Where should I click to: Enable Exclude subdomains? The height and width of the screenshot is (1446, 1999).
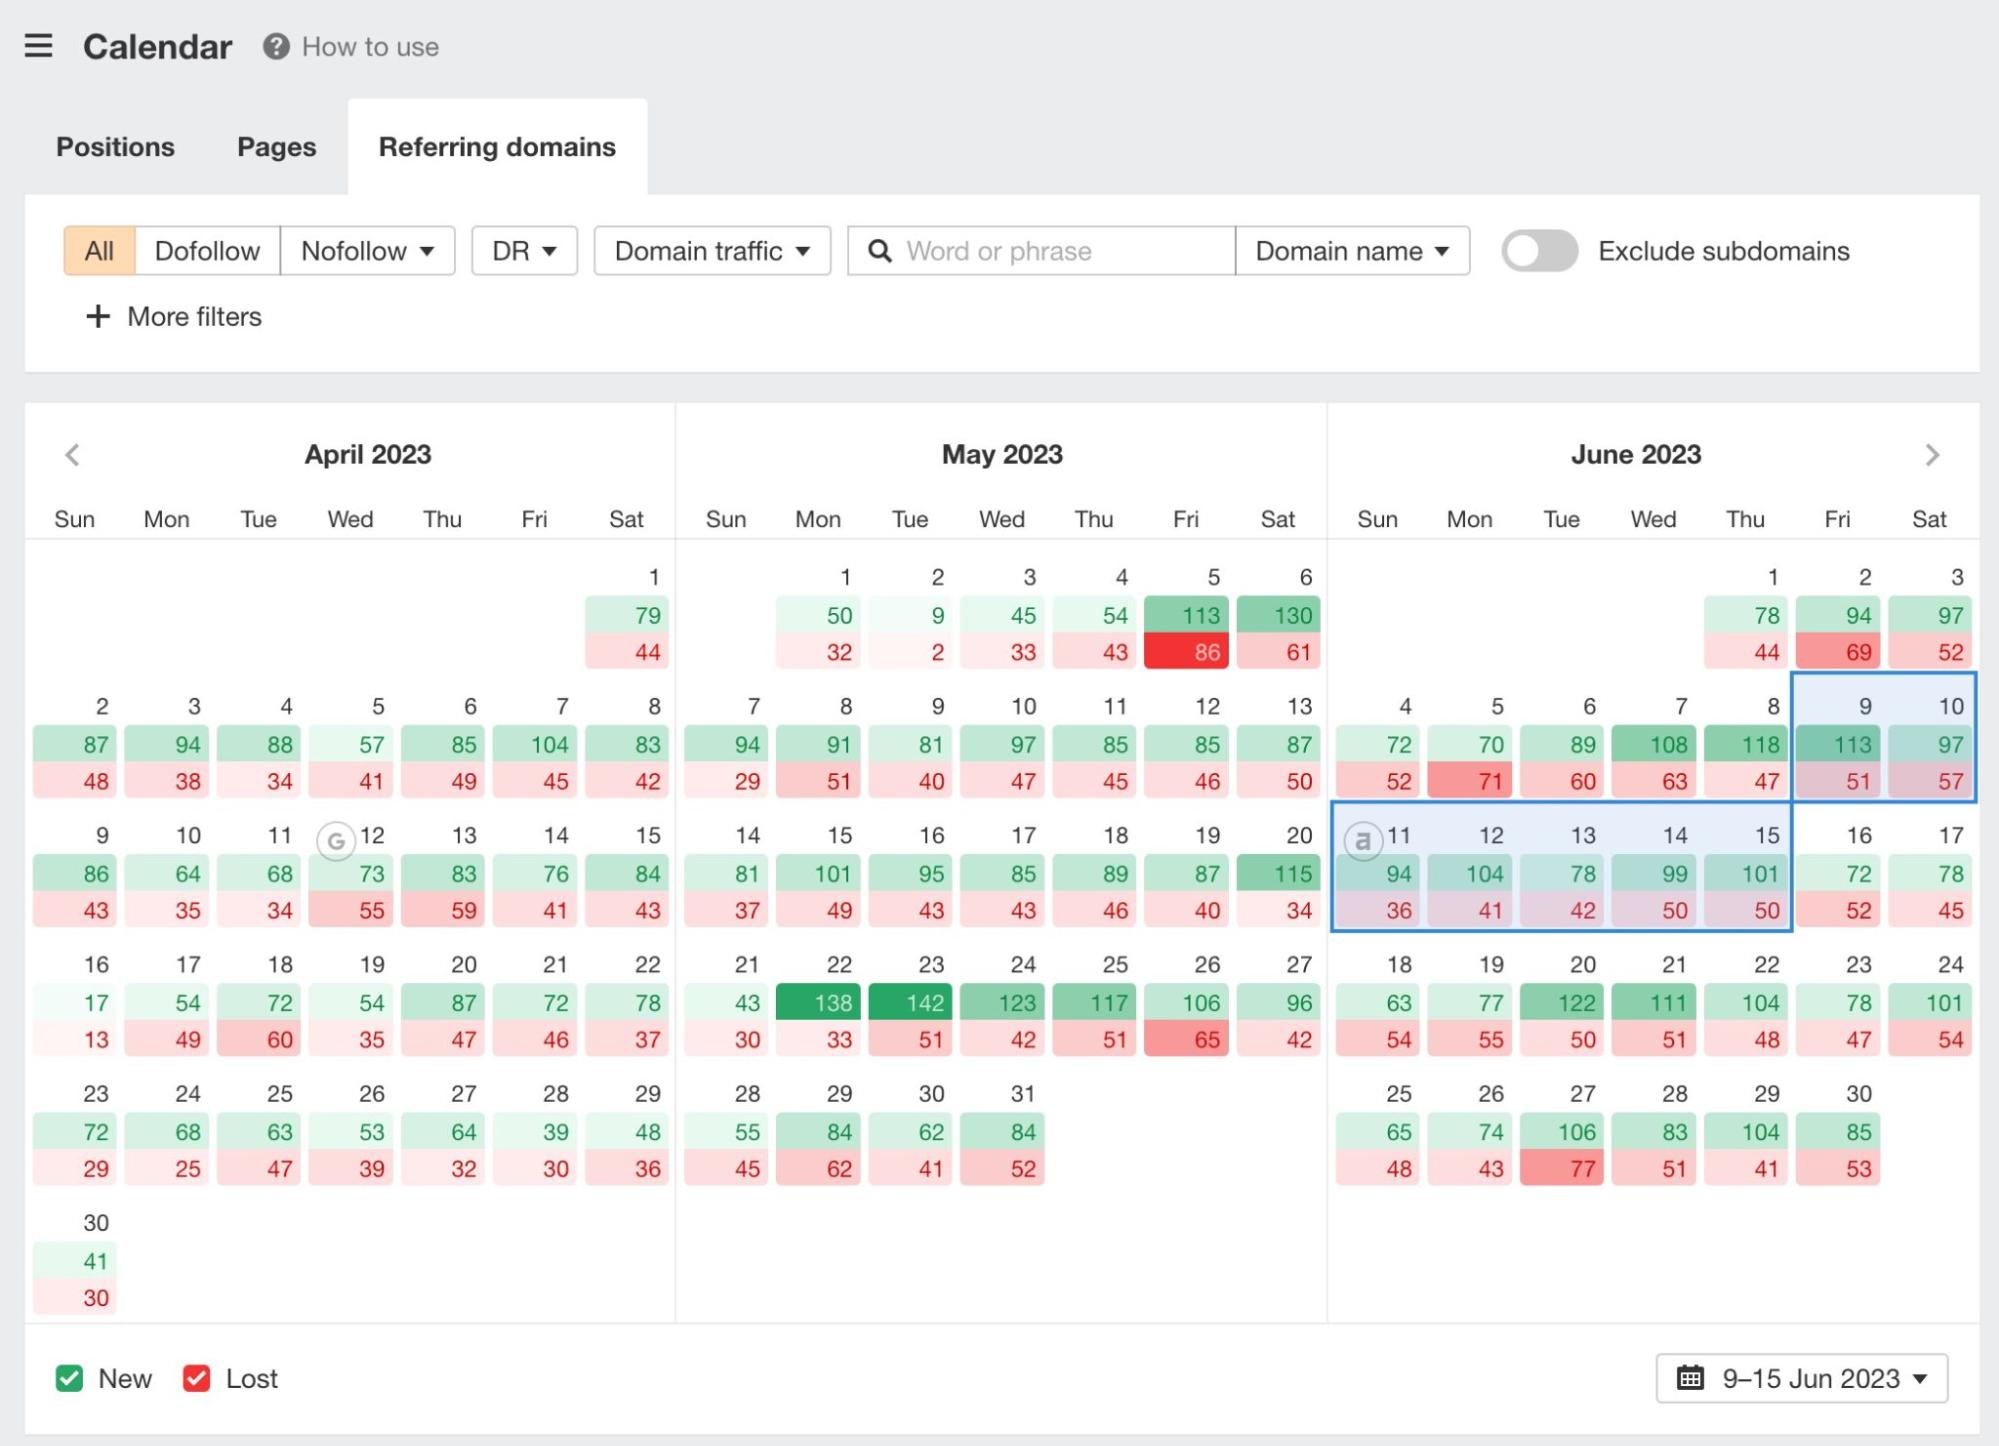1538,251
